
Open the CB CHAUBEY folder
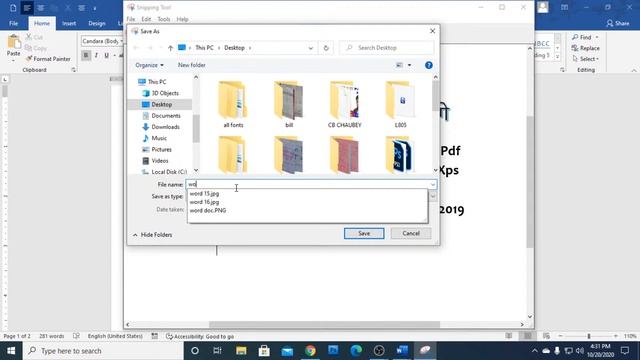pyautogui.click(x=345, y=104)
